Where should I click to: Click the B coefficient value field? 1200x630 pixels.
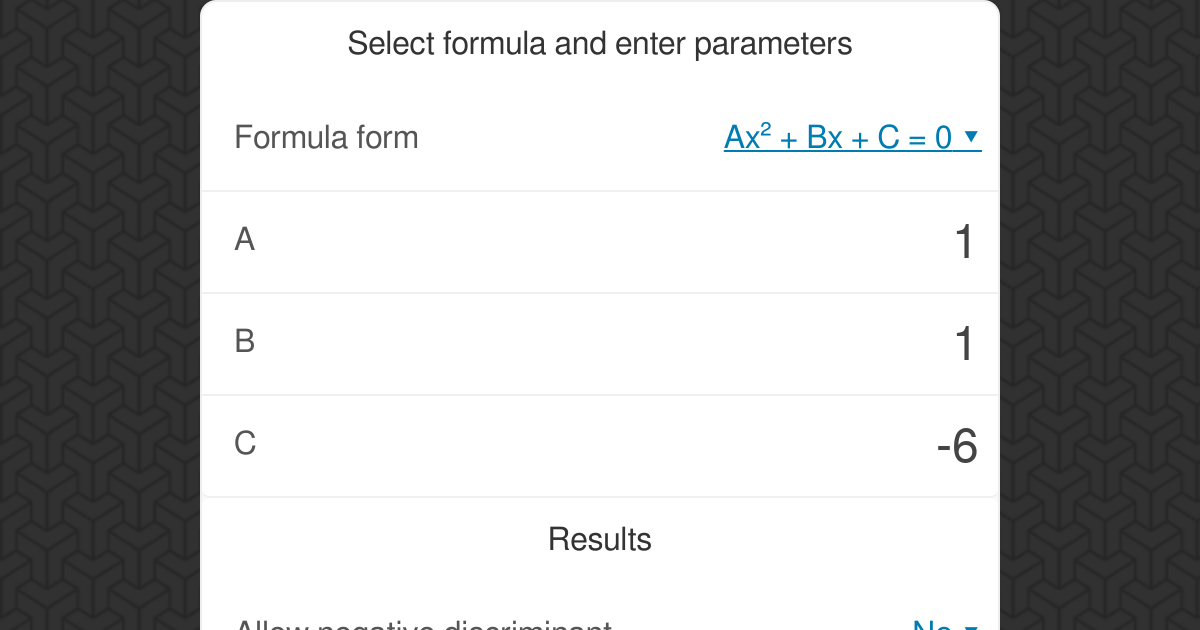click(962, 345)
